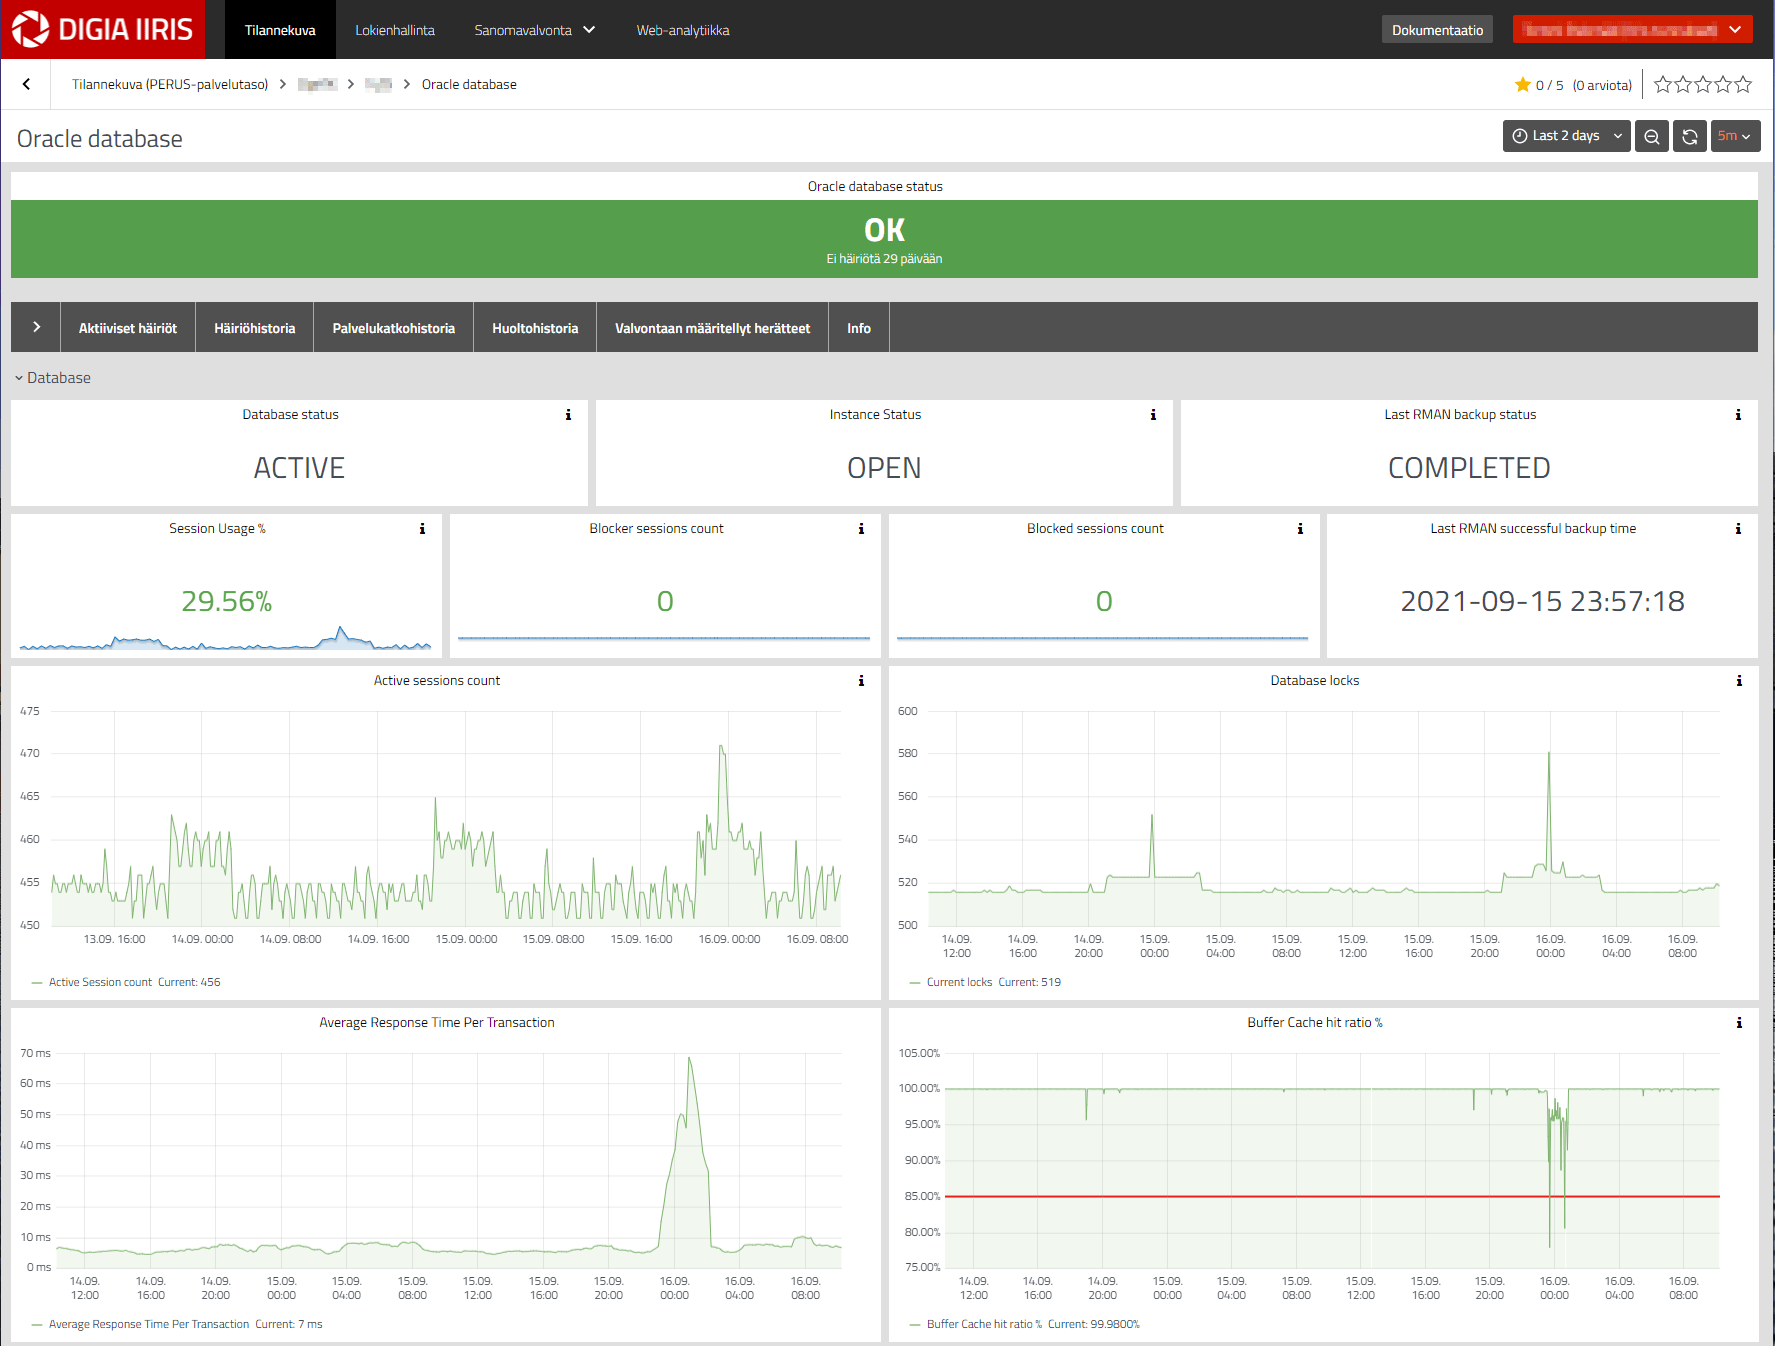Open info icon on Blocked sessions count

click(x=1300, y=529)
